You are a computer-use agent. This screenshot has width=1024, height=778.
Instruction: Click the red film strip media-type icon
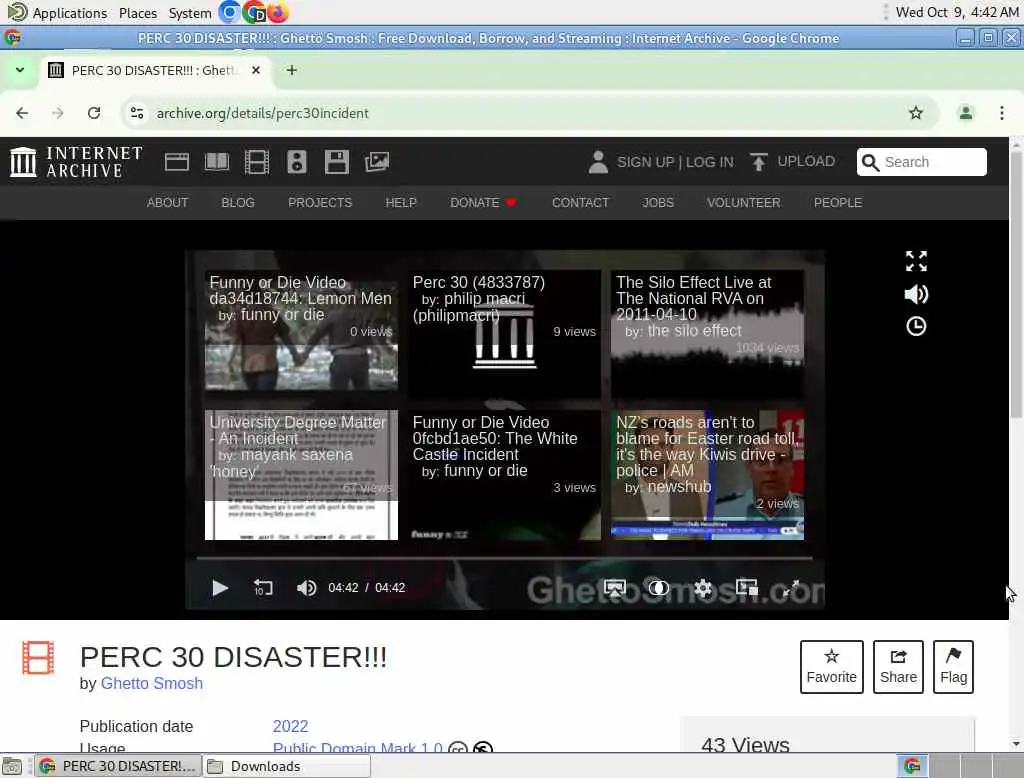(38, 658)
